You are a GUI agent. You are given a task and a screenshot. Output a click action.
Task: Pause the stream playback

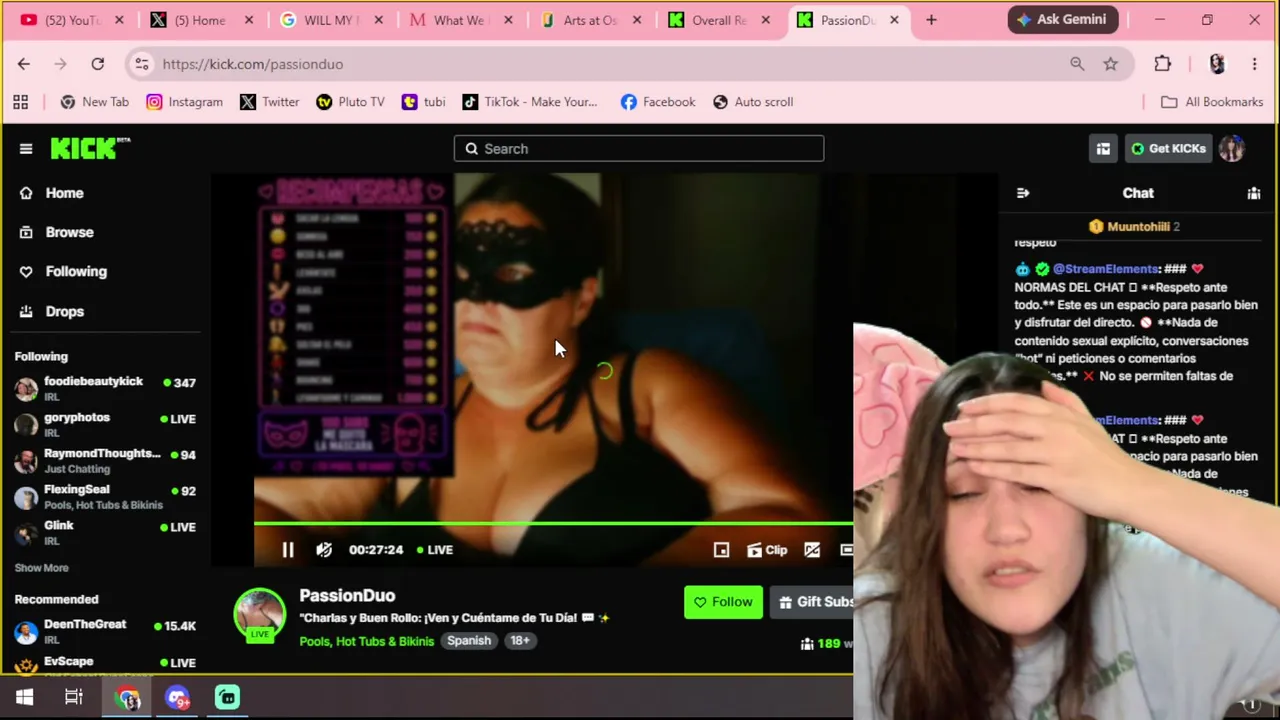(x=288, y=550)
